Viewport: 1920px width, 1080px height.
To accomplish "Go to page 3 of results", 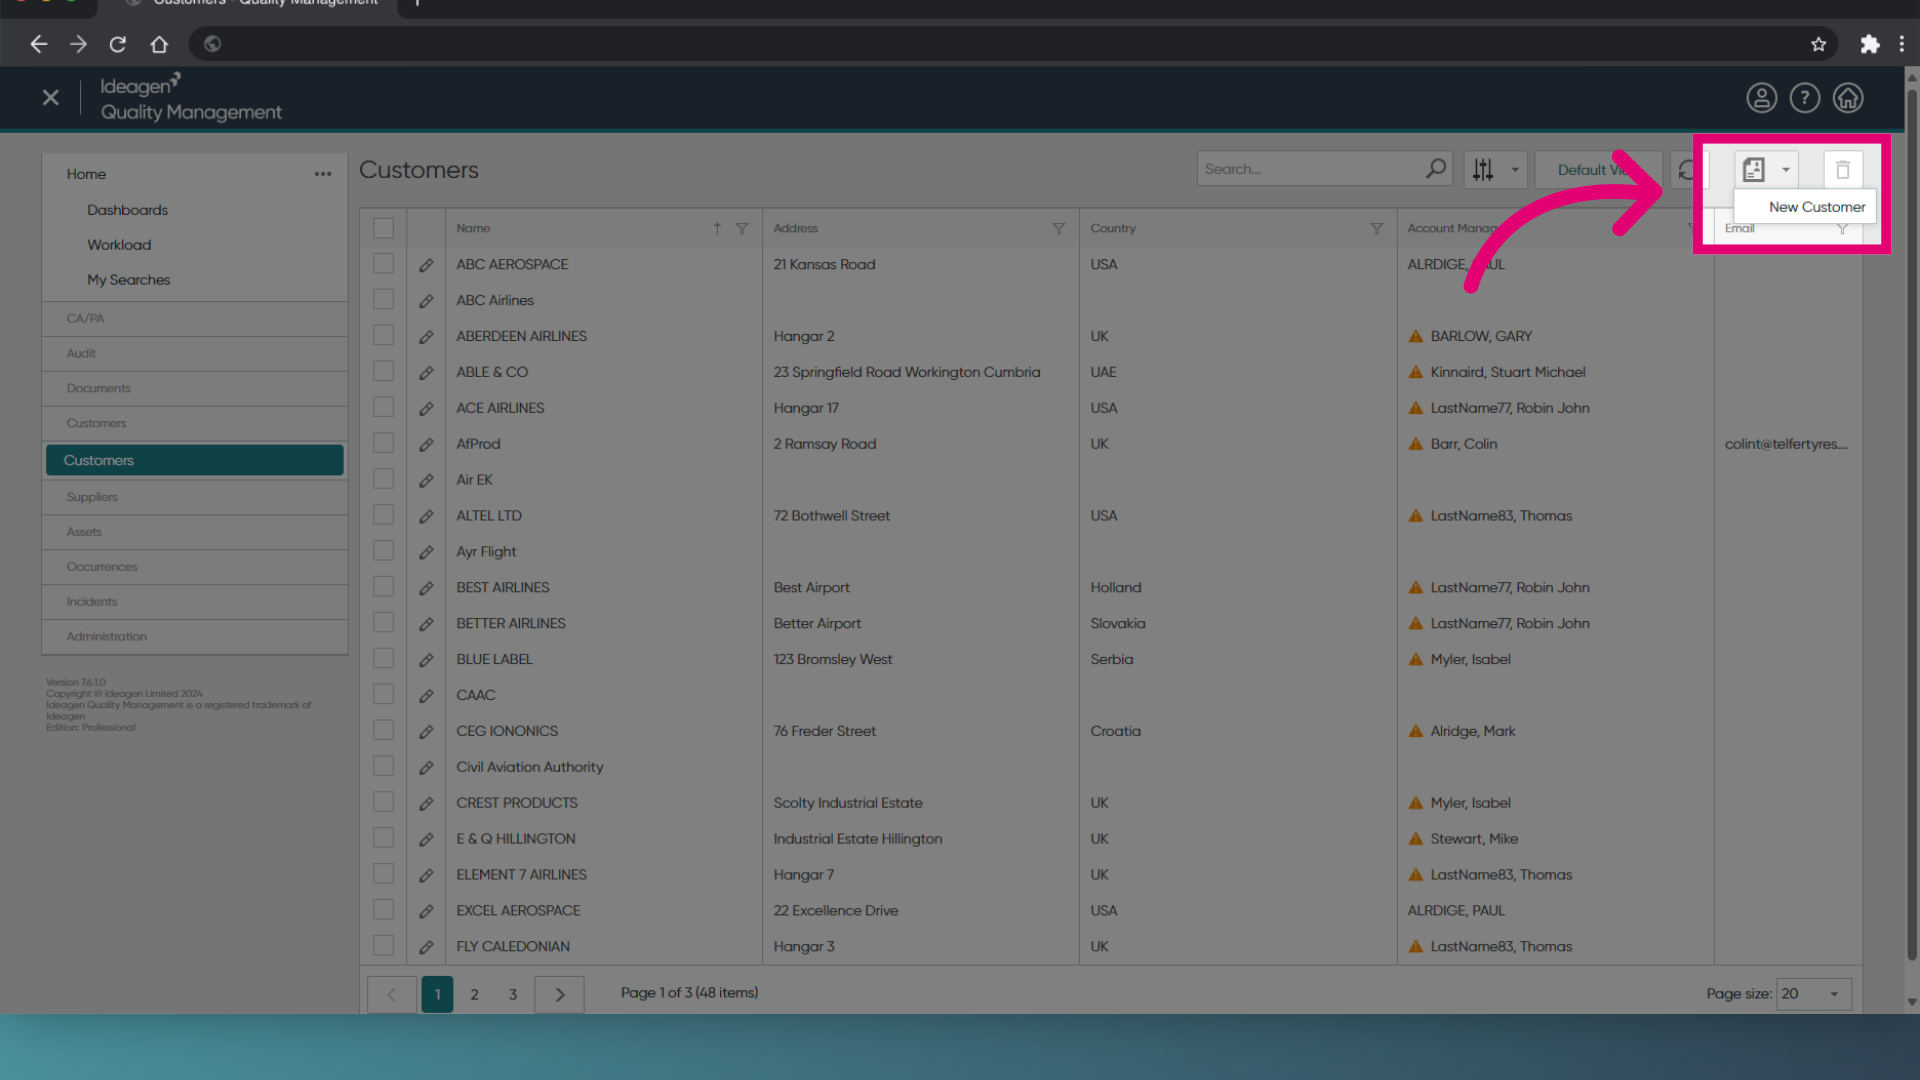I will click(513, 995).
